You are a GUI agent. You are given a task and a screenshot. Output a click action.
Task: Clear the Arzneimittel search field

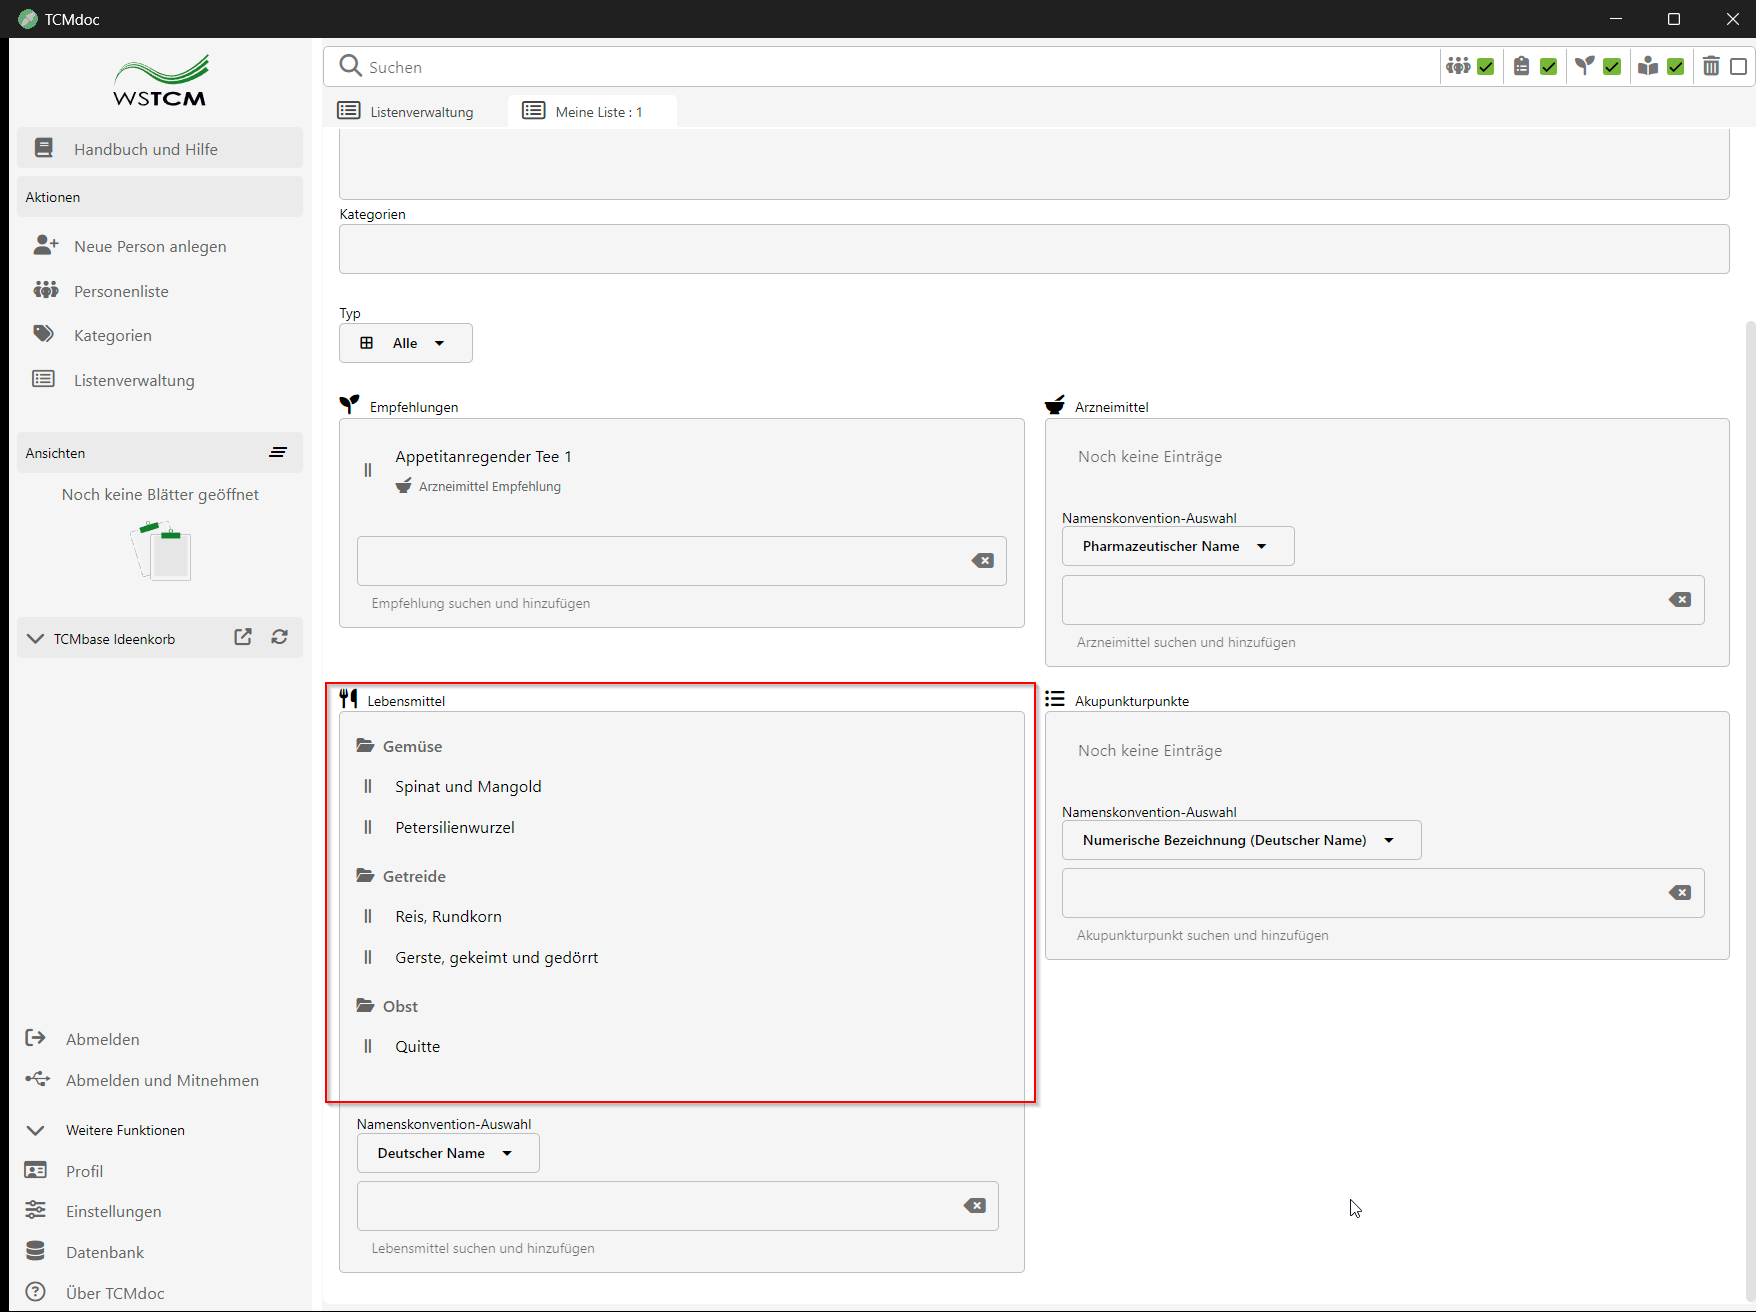(1680, 600)
